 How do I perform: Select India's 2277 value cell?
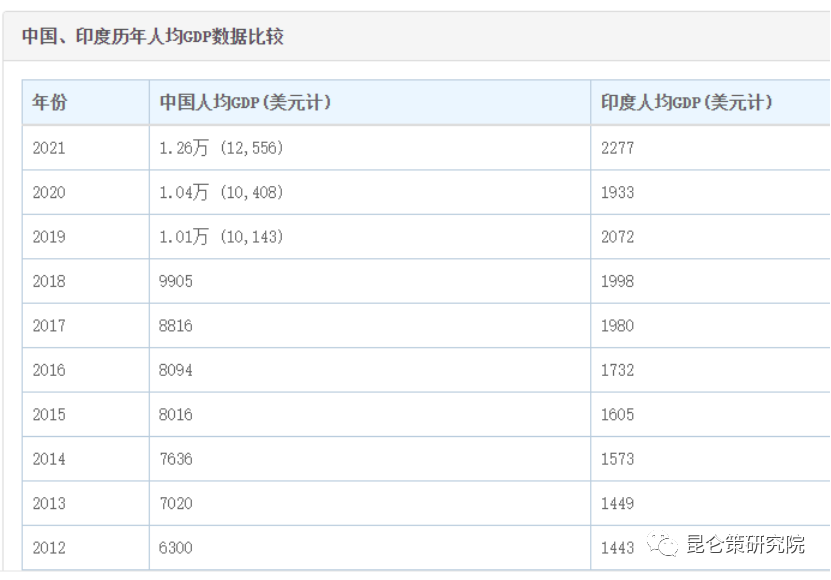click(x=617, y=148)
